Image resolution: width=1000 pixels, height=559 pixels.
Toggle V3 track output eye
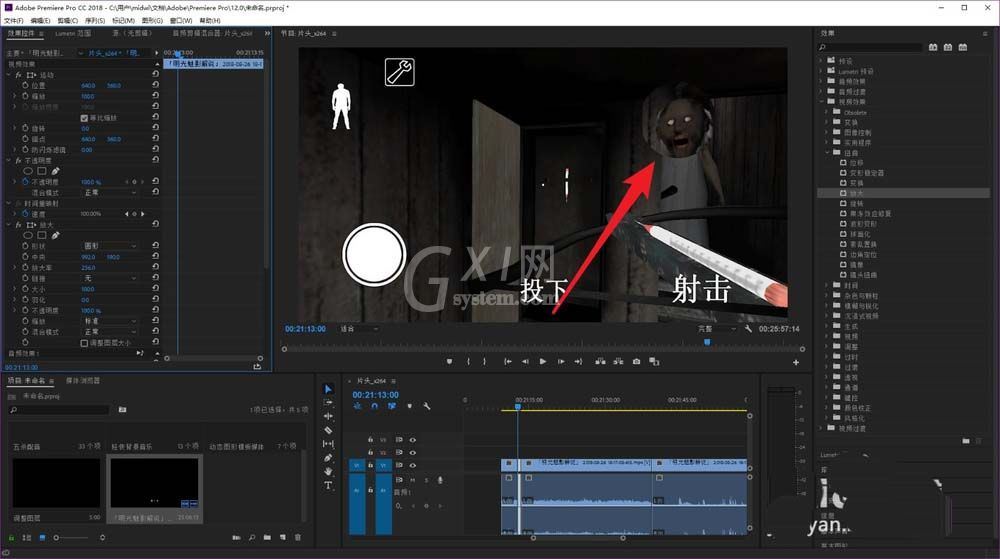coord(413,440)
